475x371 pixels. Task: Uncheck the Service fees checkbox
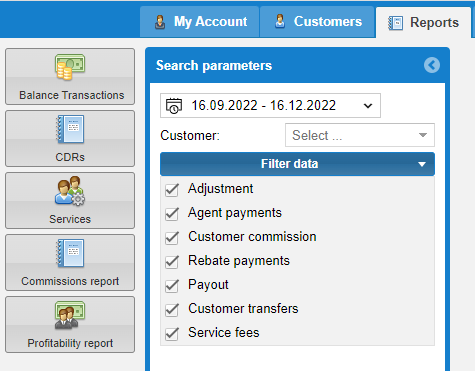click(x=172, y=334)
